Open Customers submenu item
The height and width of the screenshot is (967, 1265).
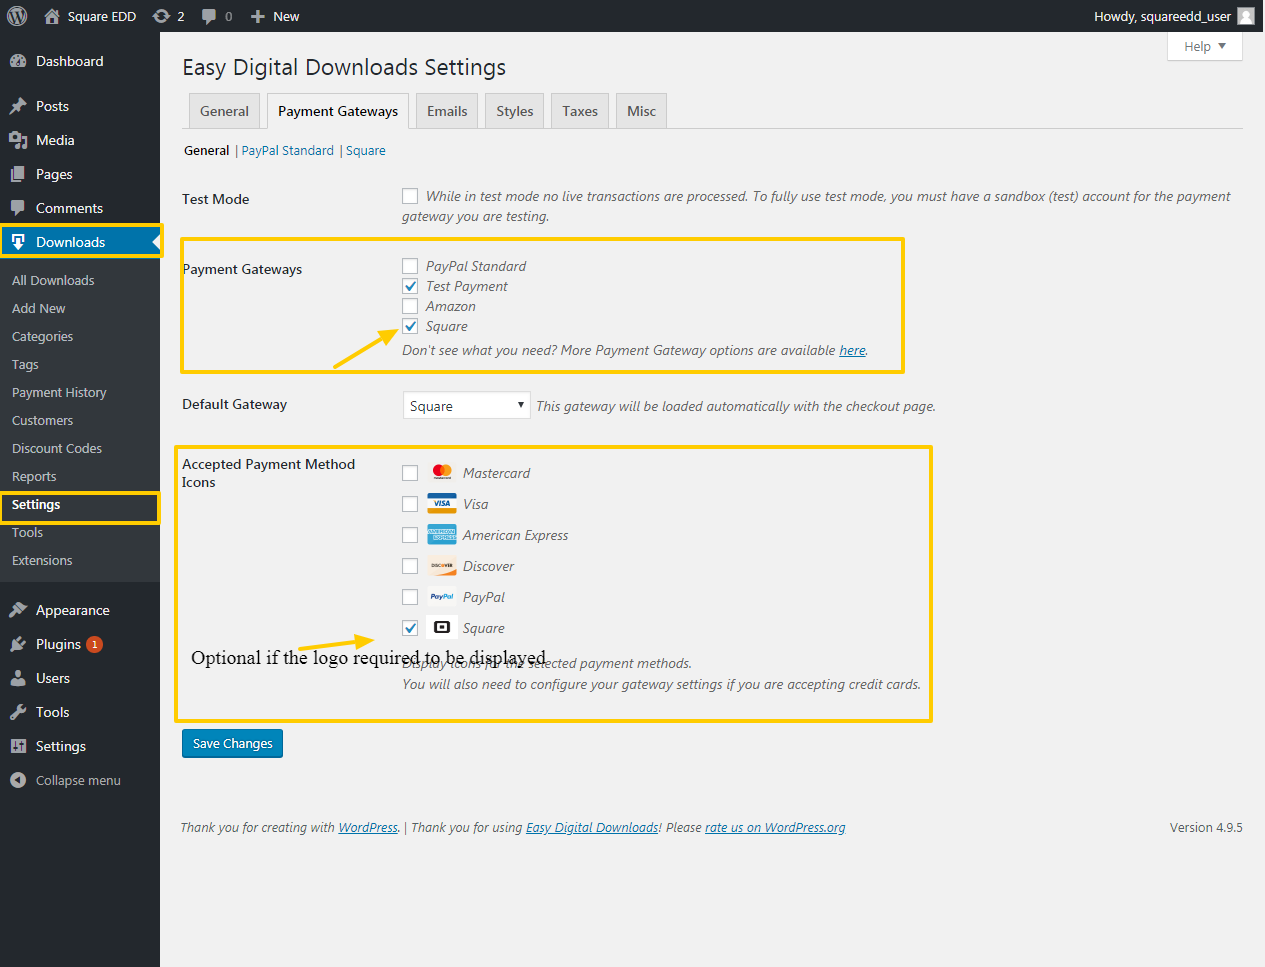point(42,420)
